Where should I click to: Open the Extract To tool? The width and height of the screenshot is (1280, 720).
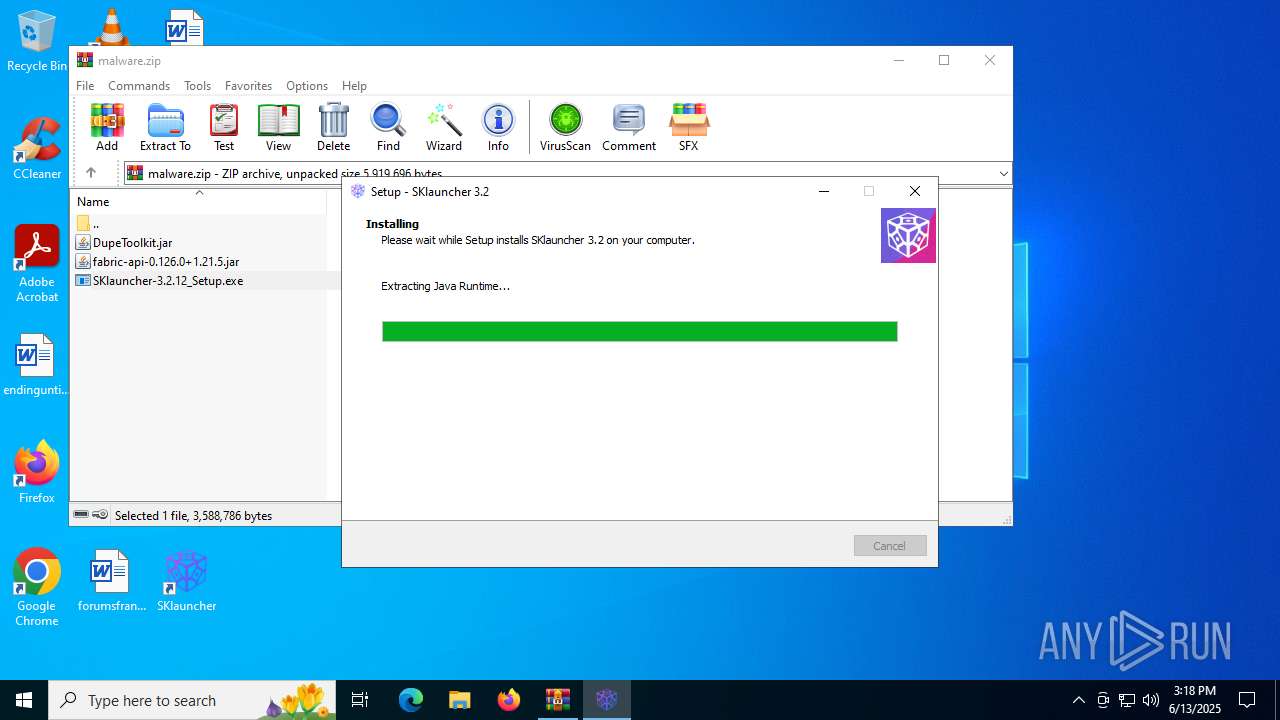tap(165, 127)
